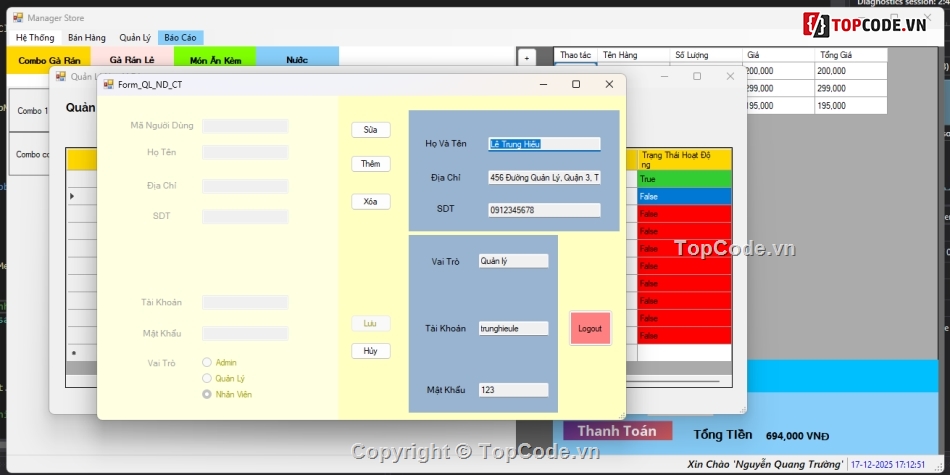950x475 pixels.
Task: Minimize the Form_QL_ND_CT window
Action: click(543, 84)
